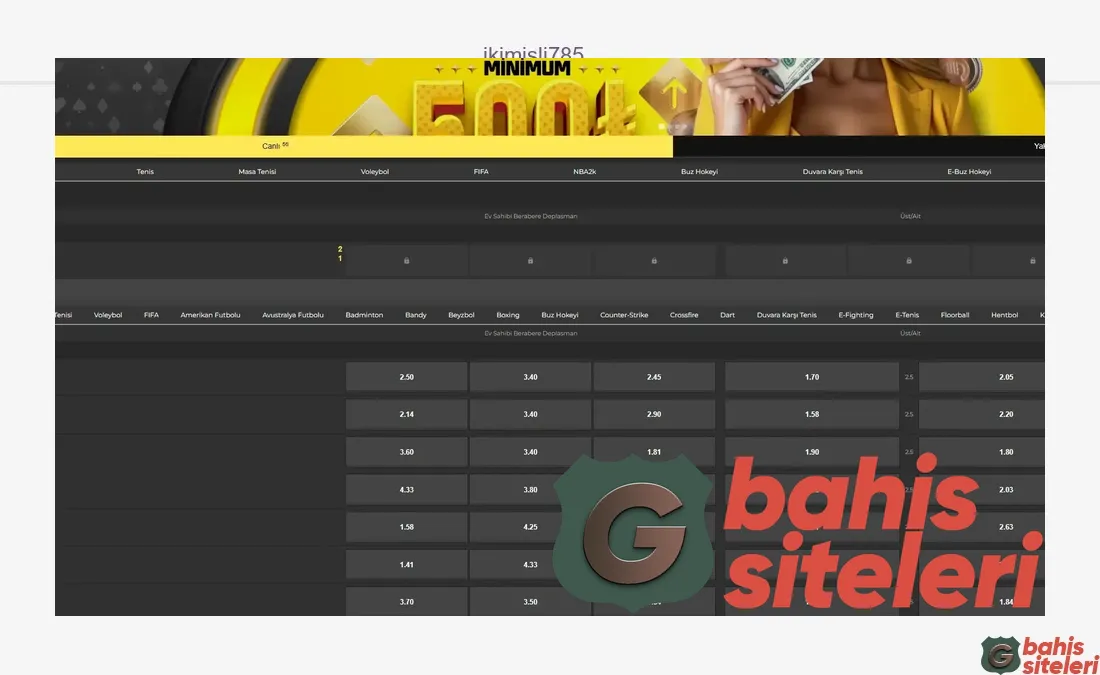Open the Amerikan Futbolu sport tab
The image size is (1100, 675).
[x=210, y=315]
